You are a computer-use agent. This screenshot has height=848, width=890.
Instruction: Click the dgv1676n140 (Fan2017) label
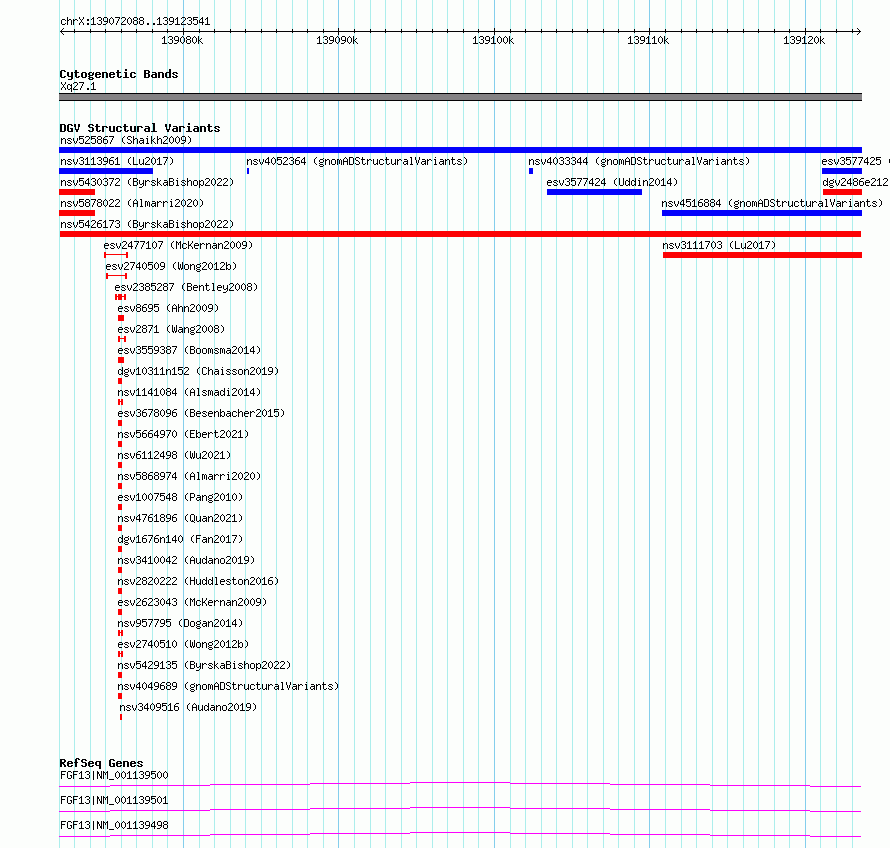click(180, 539)
